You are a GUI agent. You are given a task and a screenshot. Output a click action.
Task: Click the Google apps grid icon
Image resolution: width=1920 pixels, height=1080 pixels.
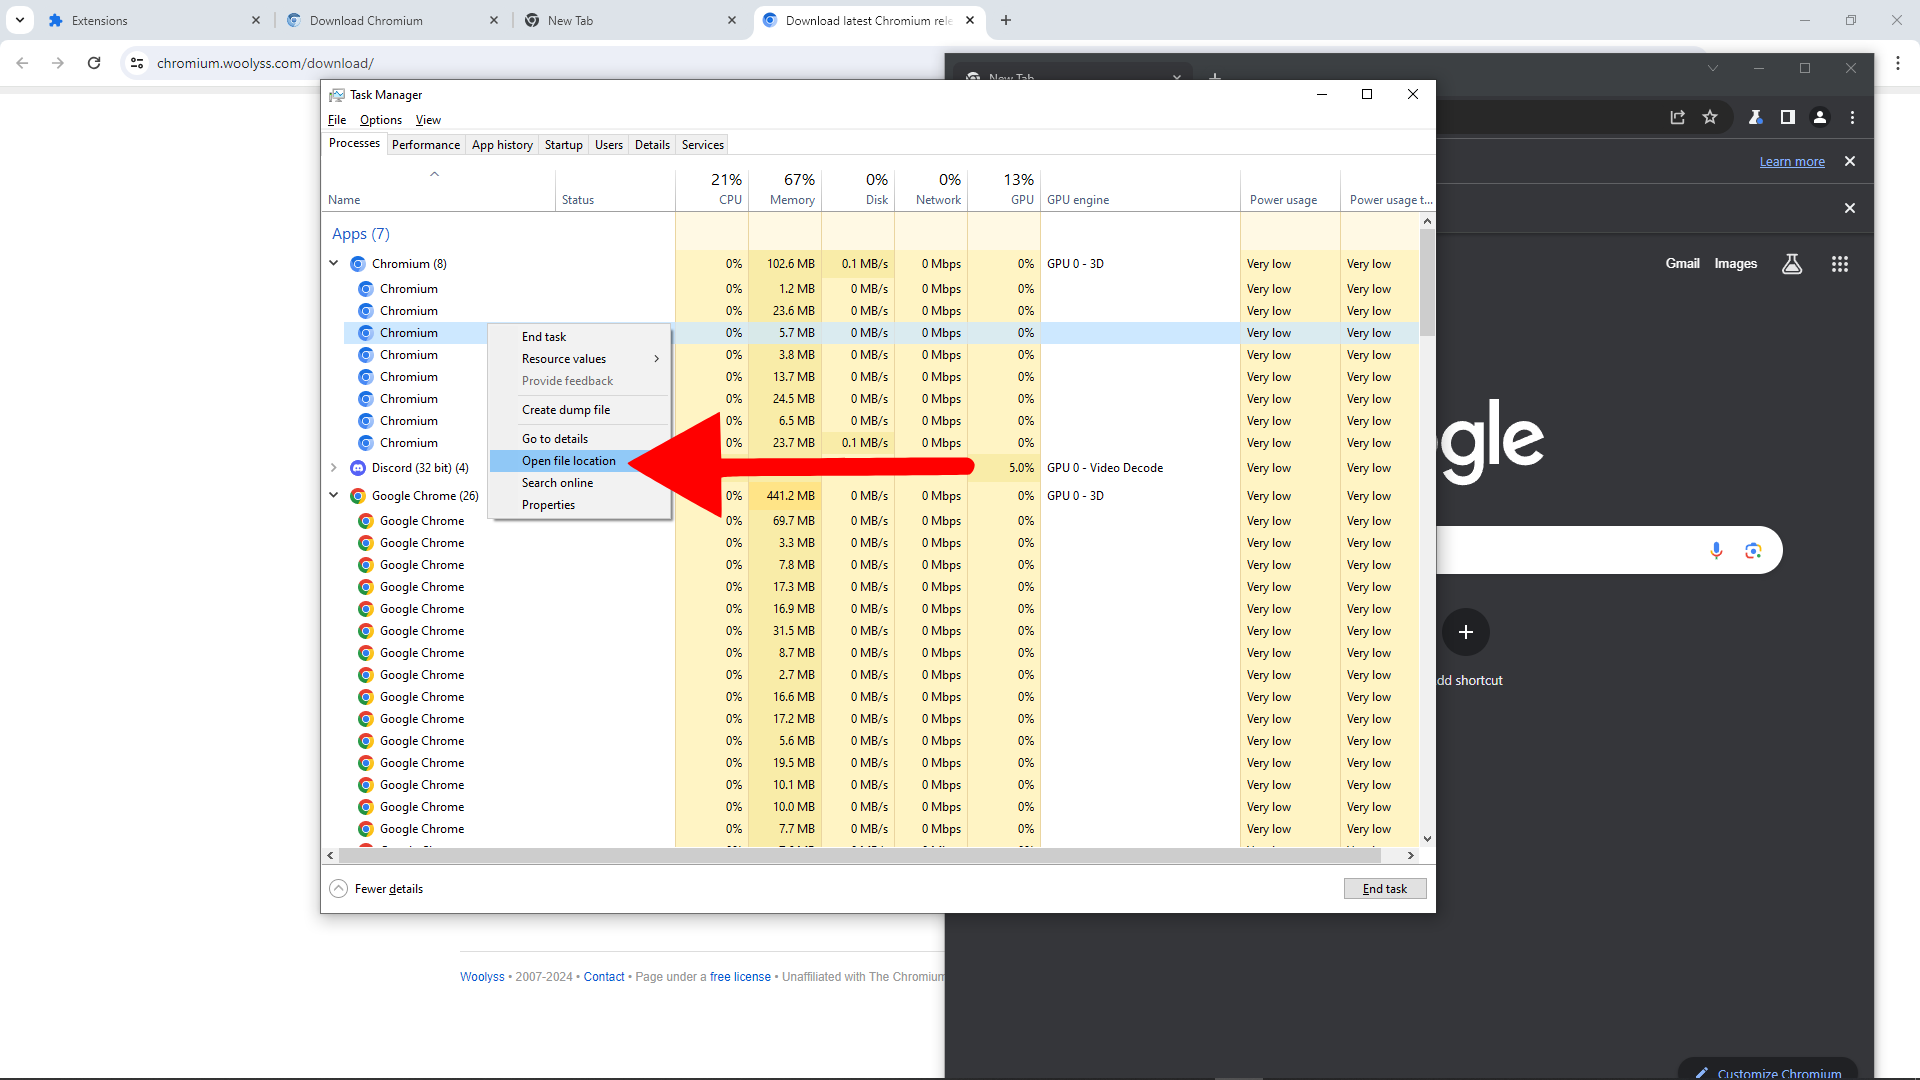point(1839,264)
